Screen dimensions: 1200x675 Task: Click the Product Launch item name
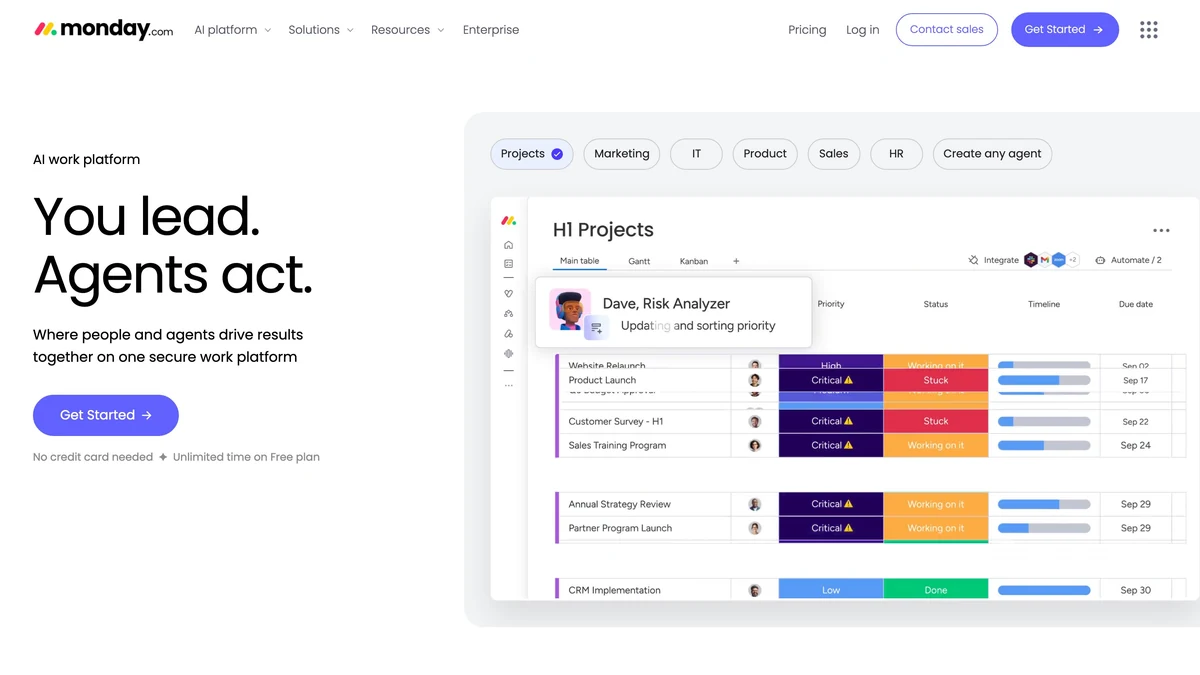[602, 380]
